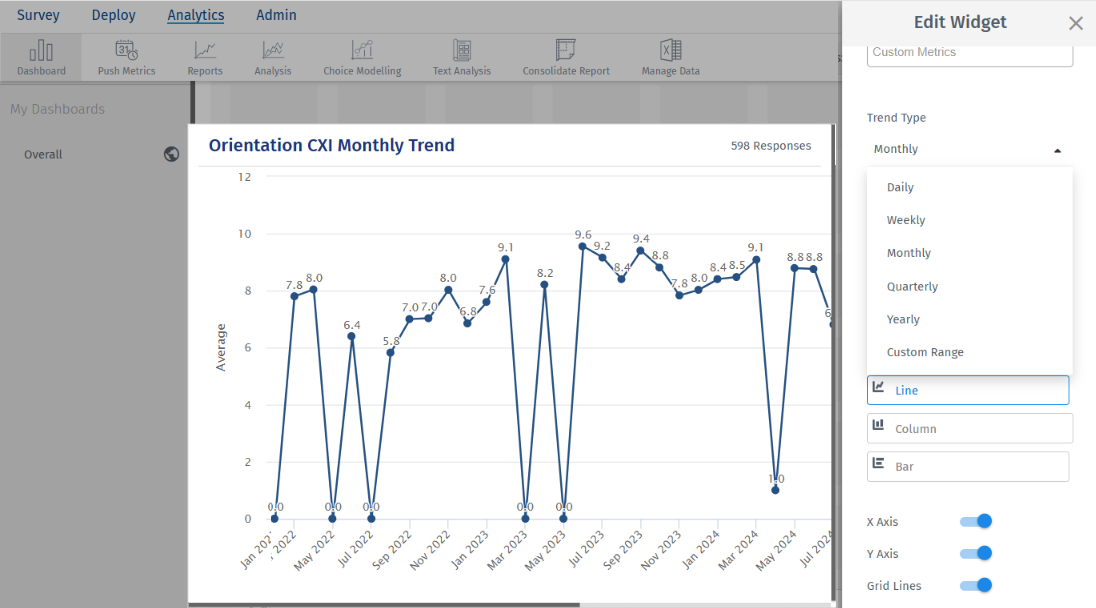The height and width of the screenshot is (608, 1096).
Task: Select the Column chart type button
Action: coord(969,428)
